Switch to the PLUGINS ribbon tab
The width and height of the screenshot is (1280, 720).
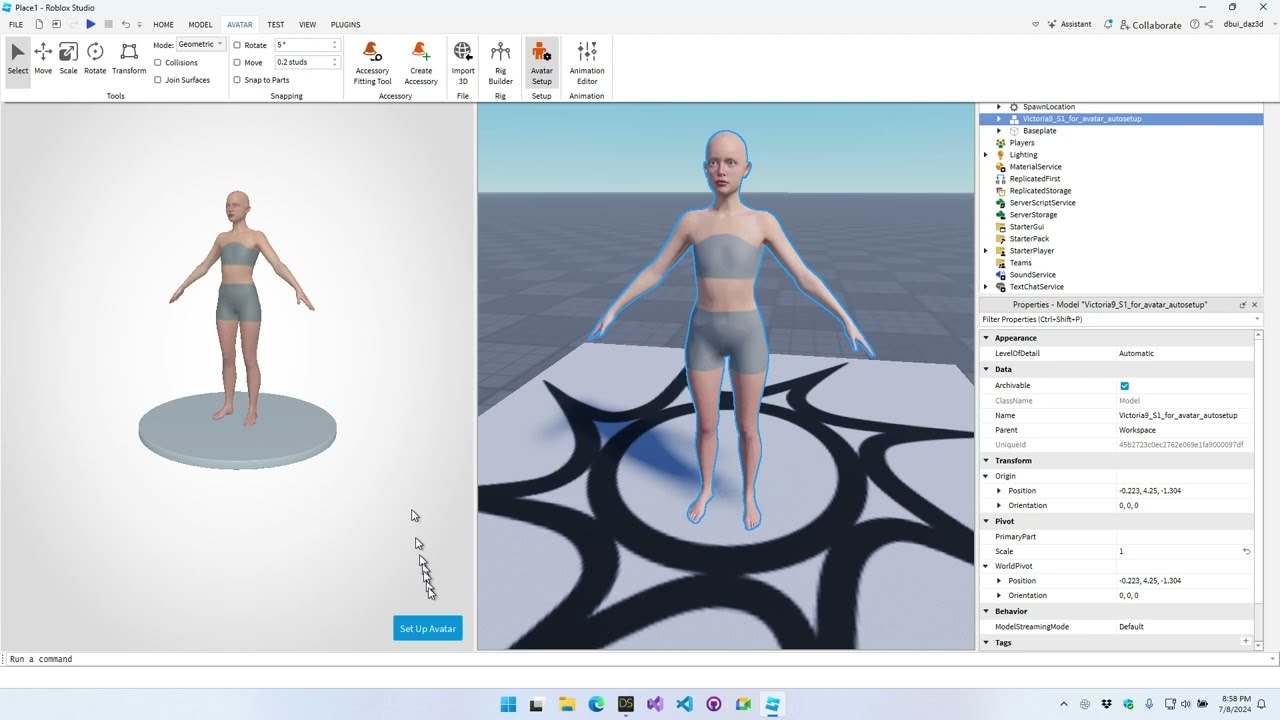click(345, 24)
